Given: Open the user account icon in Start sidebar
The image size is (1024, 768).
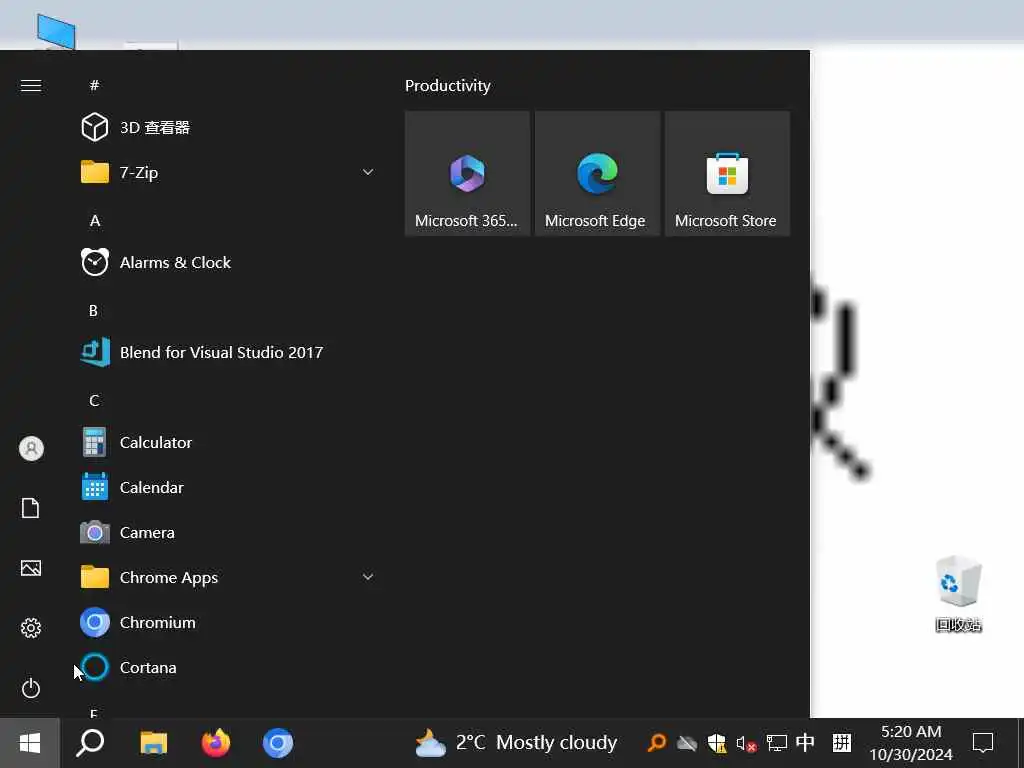Looking at the screenshot, I should 31,449.
